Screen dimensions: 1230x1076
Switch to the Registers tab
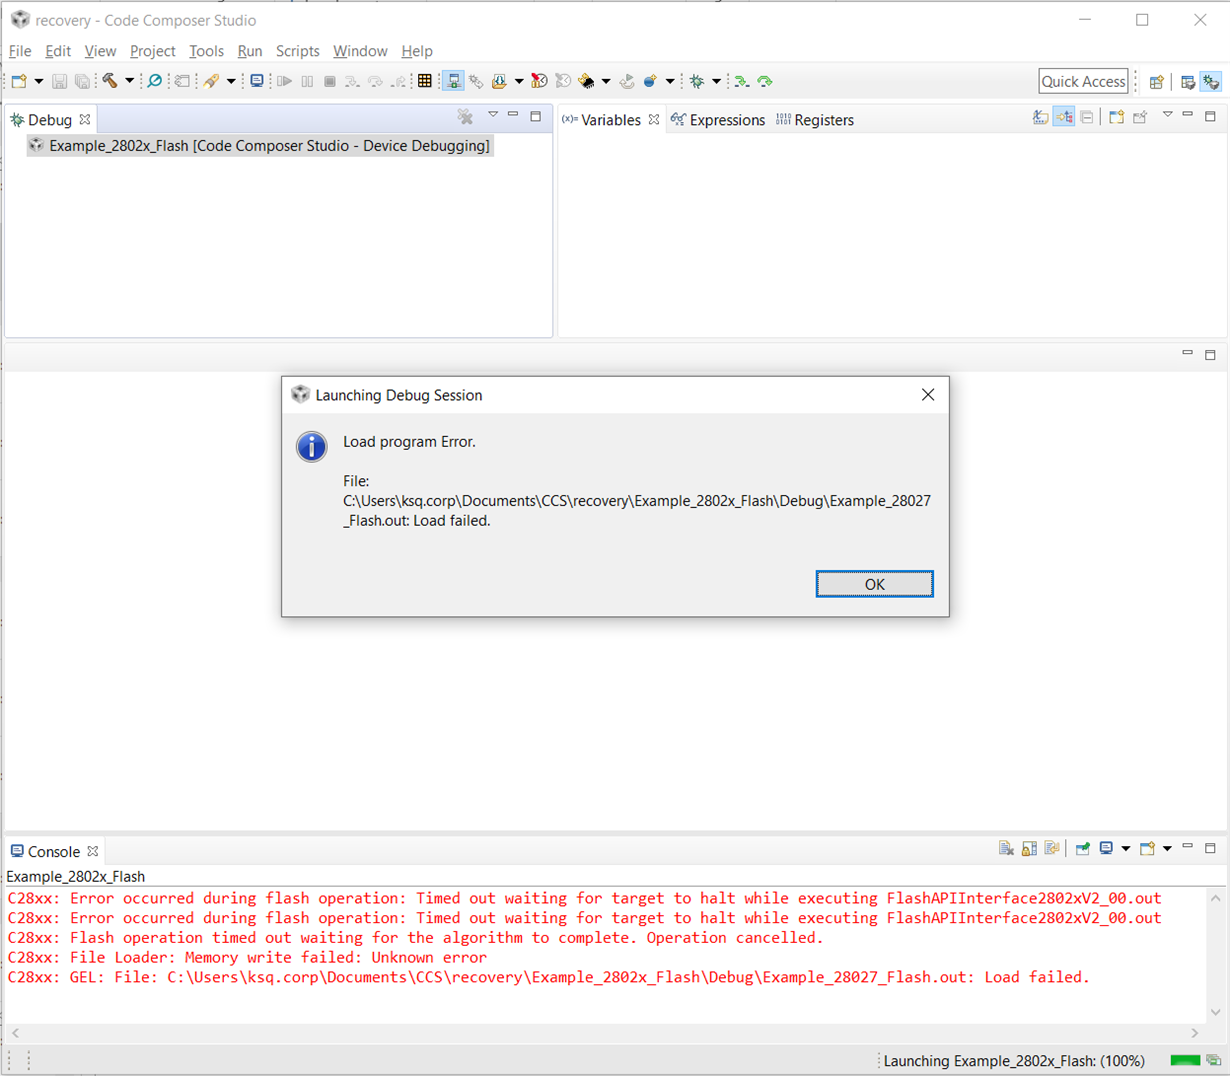pos(815,119)
